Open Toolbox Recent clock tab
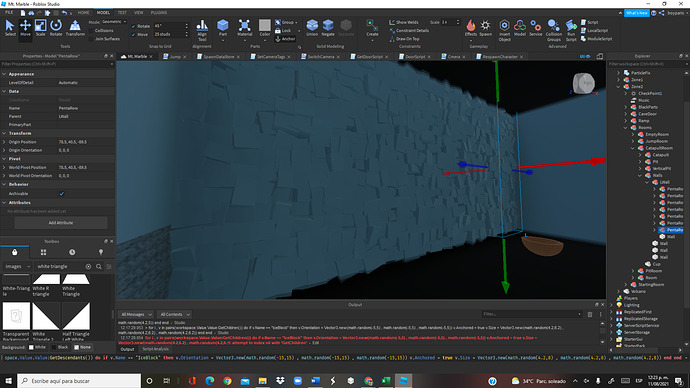 tap(72, 252)
